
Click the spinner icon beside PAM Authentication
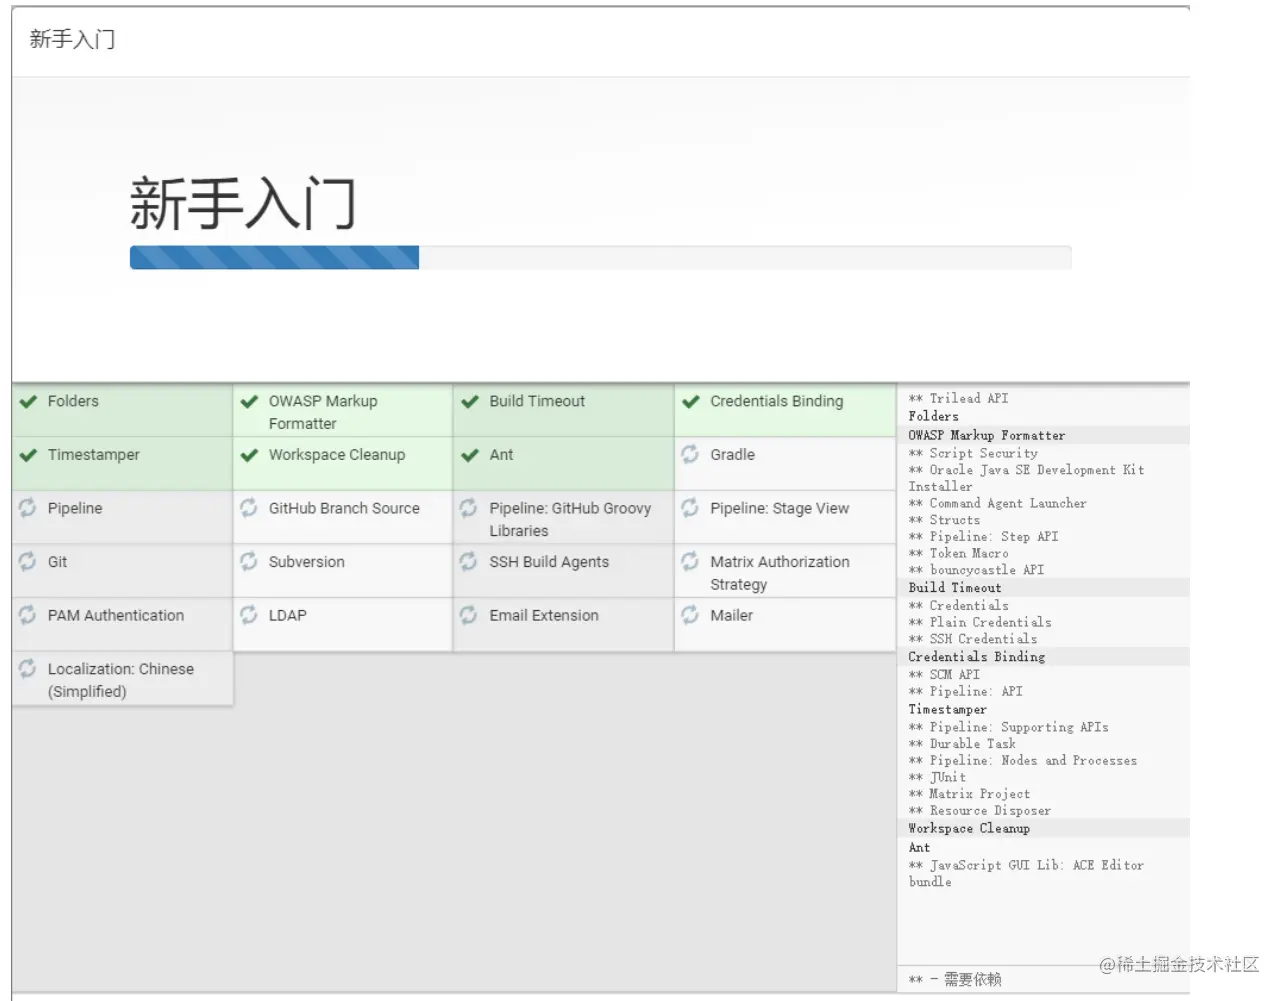(27, 614)
